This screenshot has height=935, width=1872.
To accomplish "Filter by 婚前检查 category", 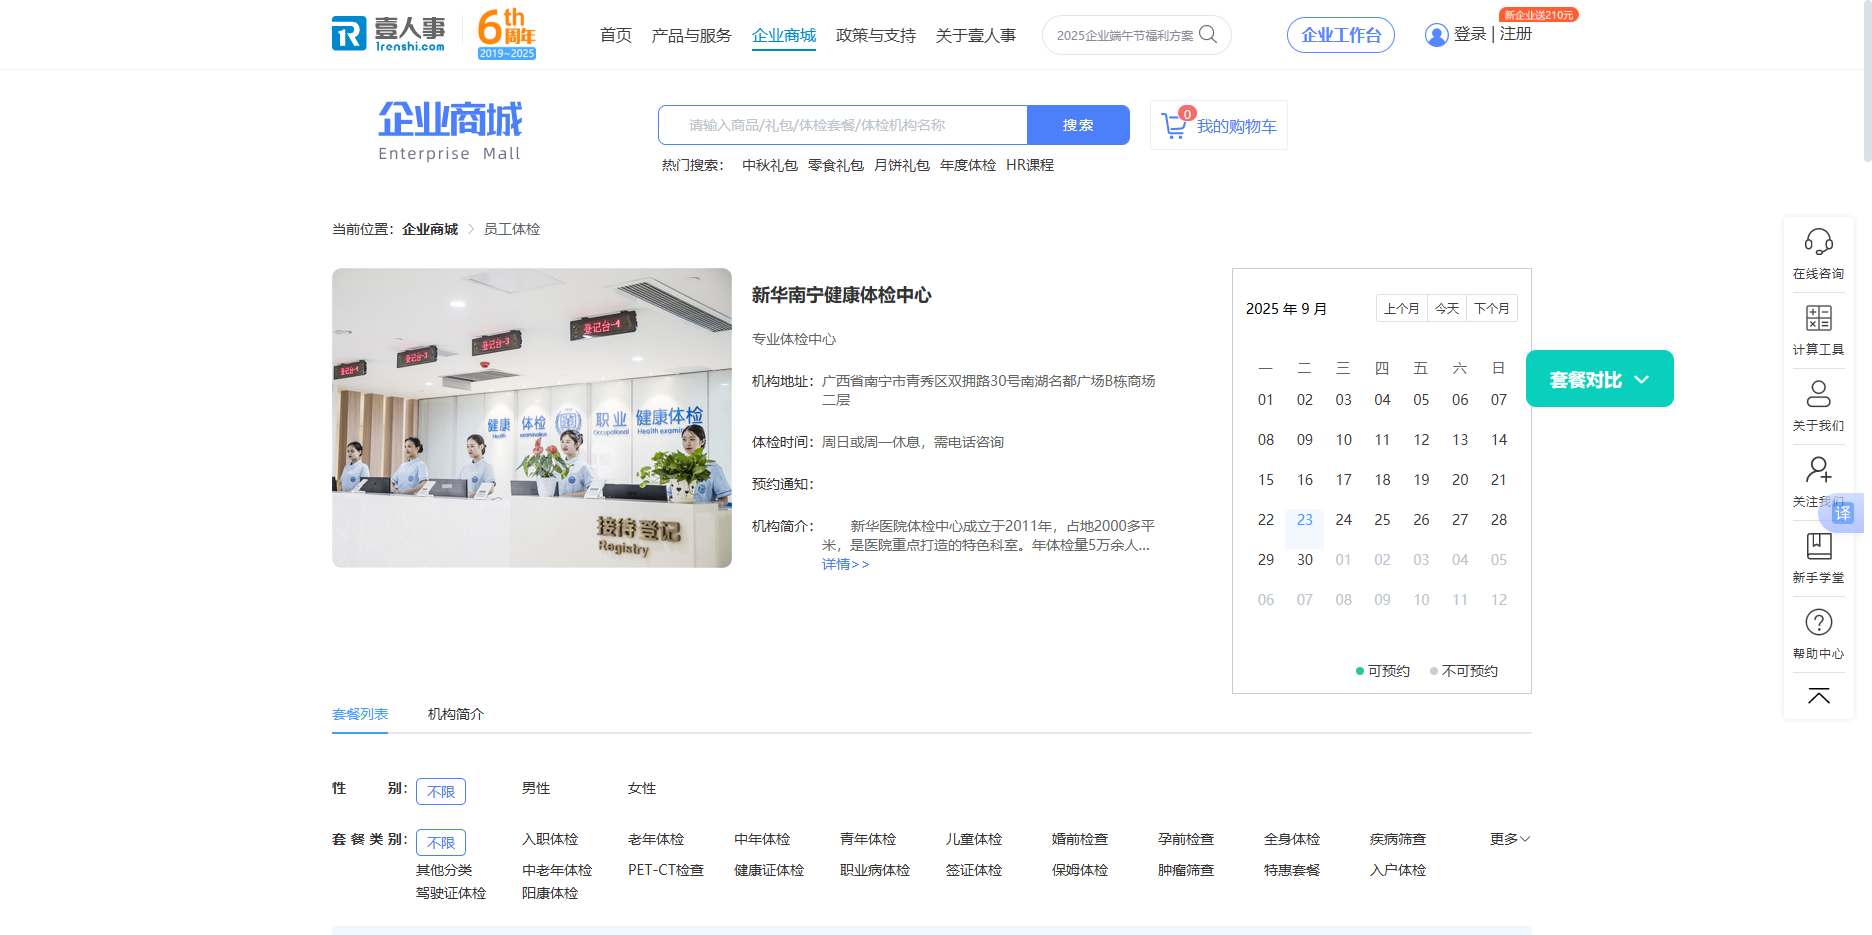I will tap(1080, 840).
